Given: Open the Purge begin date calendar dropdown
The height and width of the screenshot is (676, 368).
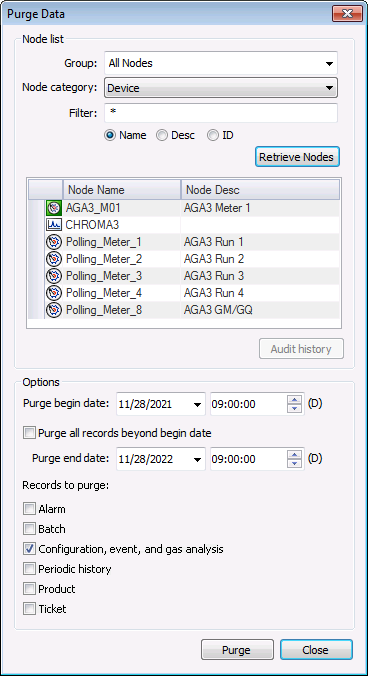Looking at the screenshot, I should 198,405.
